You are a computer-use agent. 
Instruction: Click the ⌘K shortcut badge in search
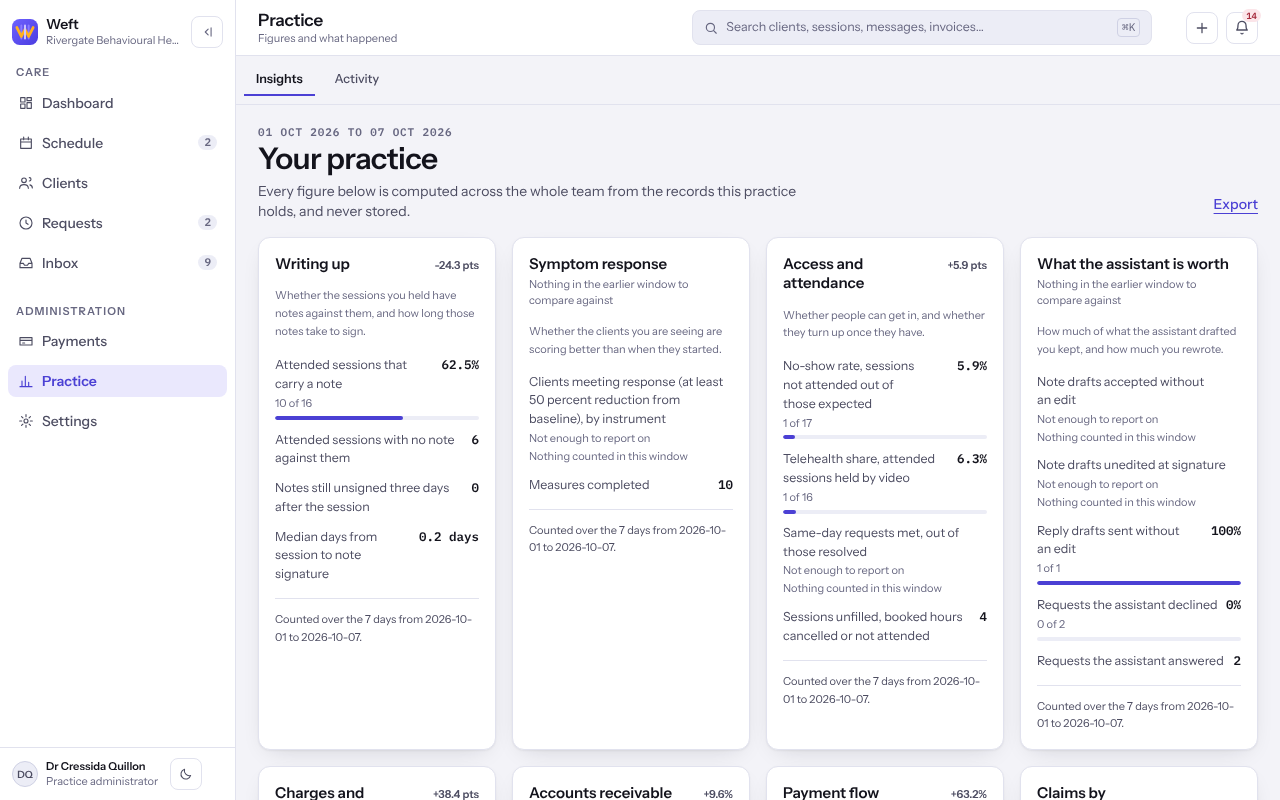[1128, 28]
